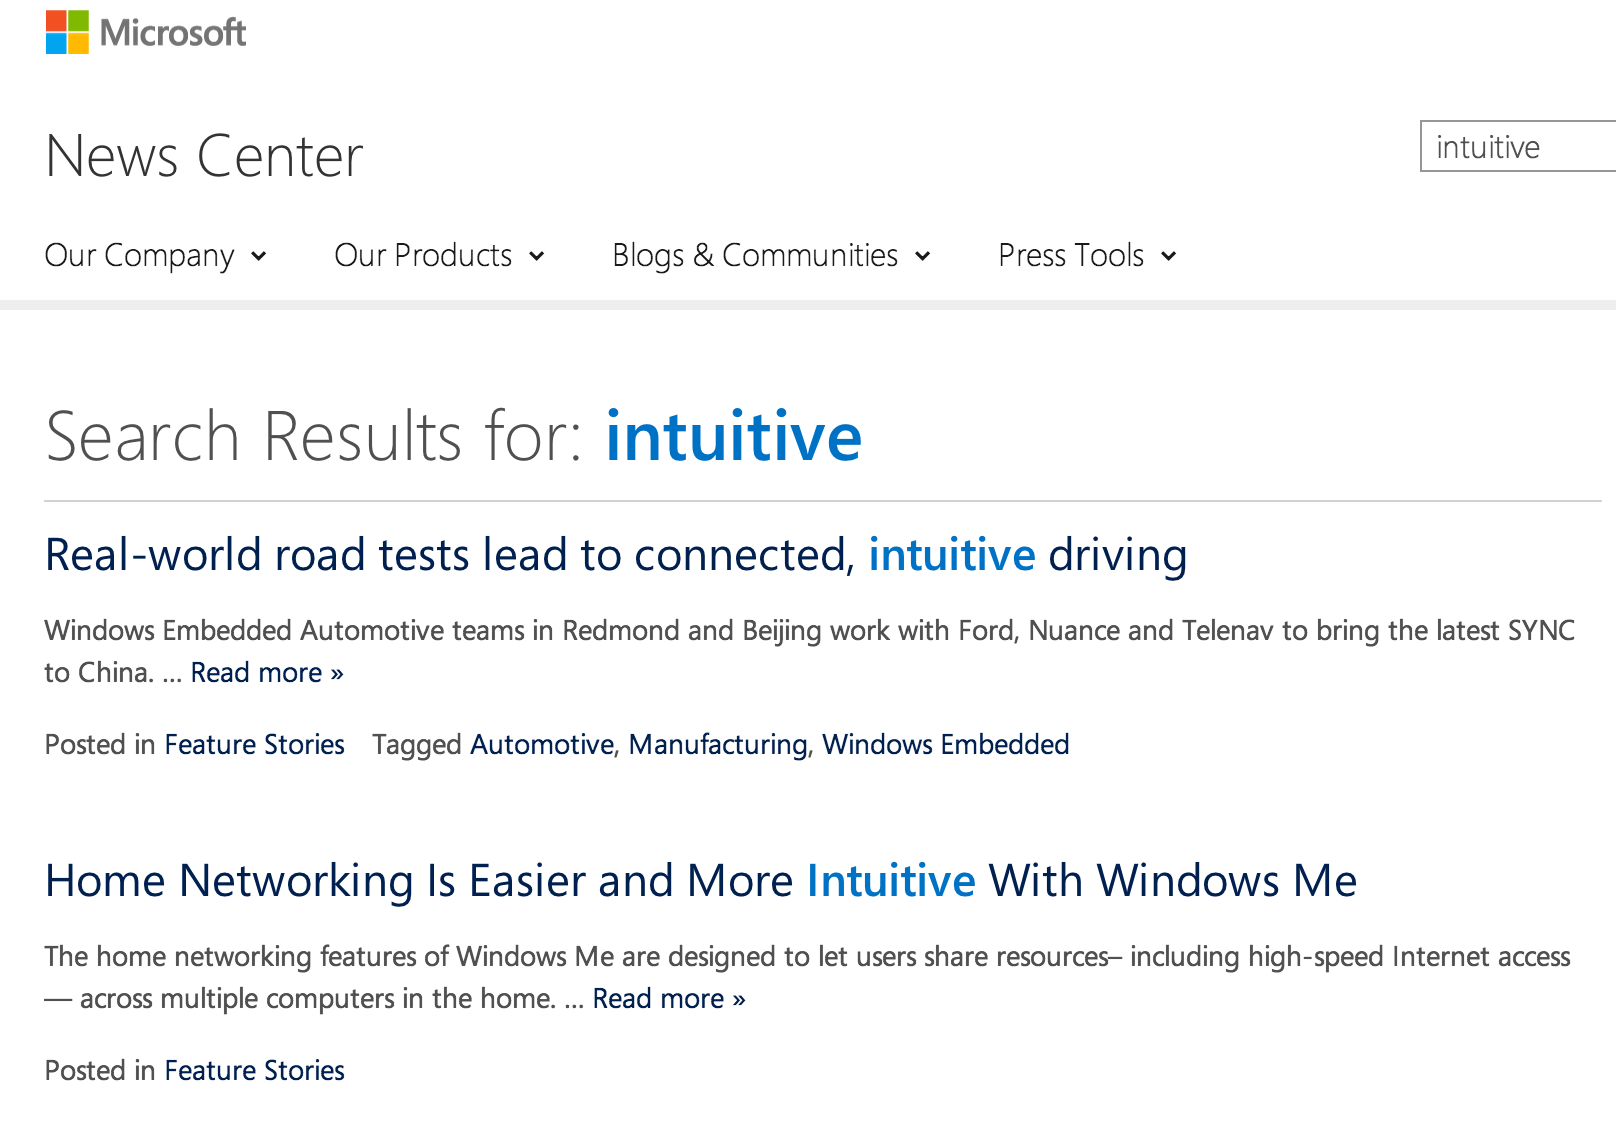The height and width of the screenshot is (1136, 1616).
Task: Click the Microsoft four-color logo icon
Action: pyautogui.click(x=67, y=32)
